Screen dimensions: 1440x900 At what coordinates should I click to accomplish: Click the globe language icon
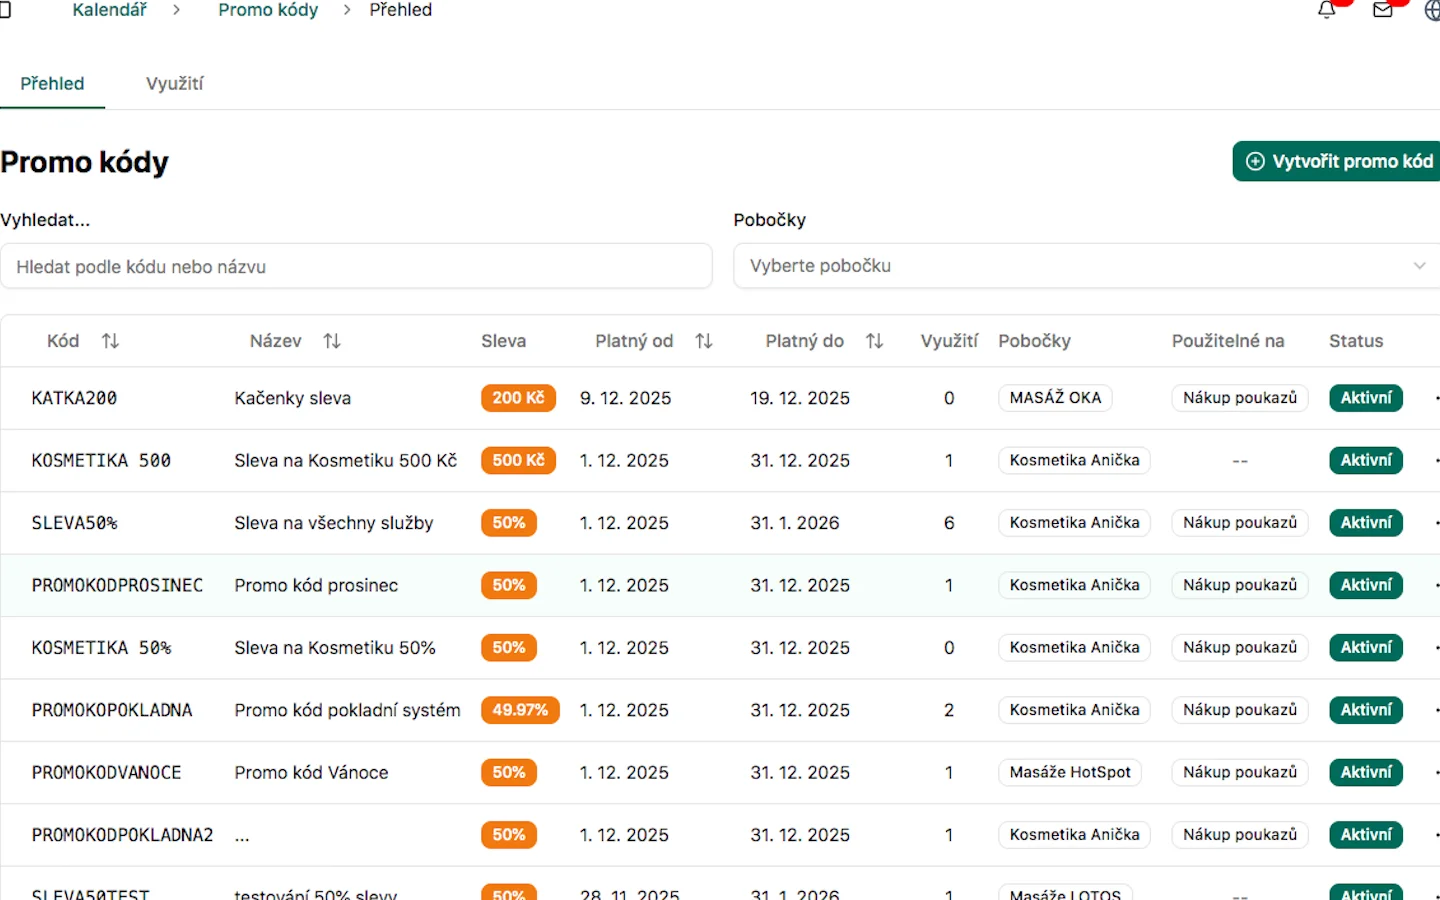click(x=1432, y=10)
